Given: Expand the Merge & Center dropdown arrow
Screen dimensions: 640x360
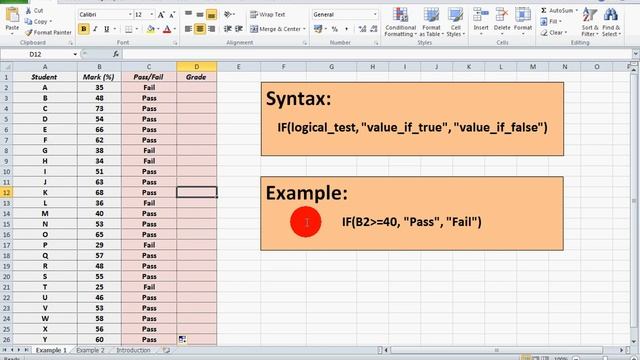Looking at the screenshot, I should pyautogui.click(x=304, y=29).
